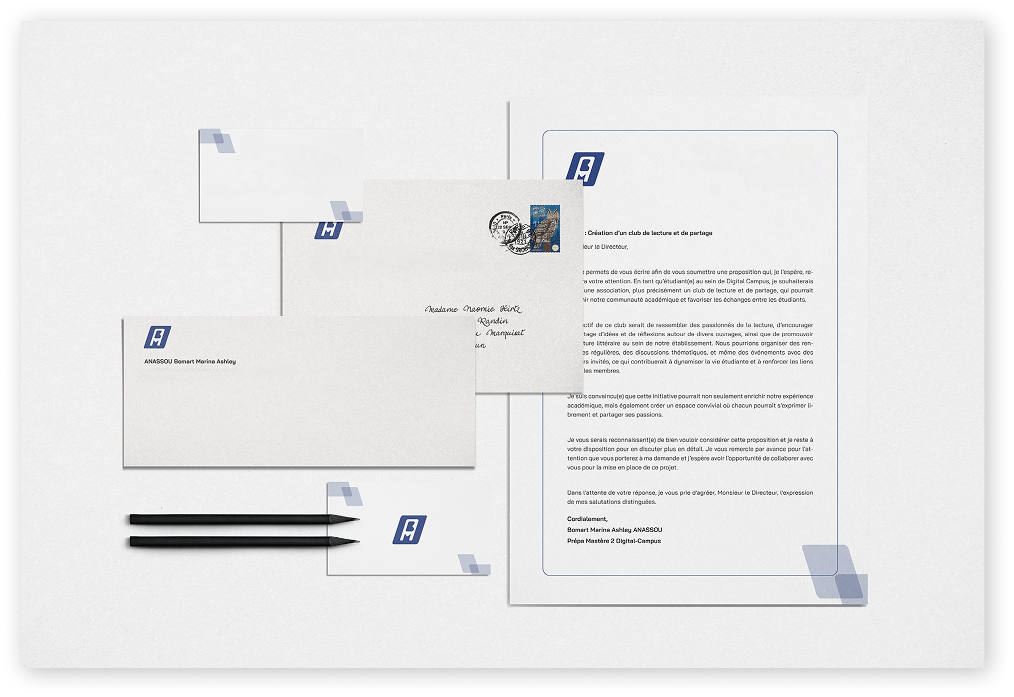Click the overlapping blue shapes at the letter's bottom-right corner
The image size is (1014, 697).
(833, 573)
